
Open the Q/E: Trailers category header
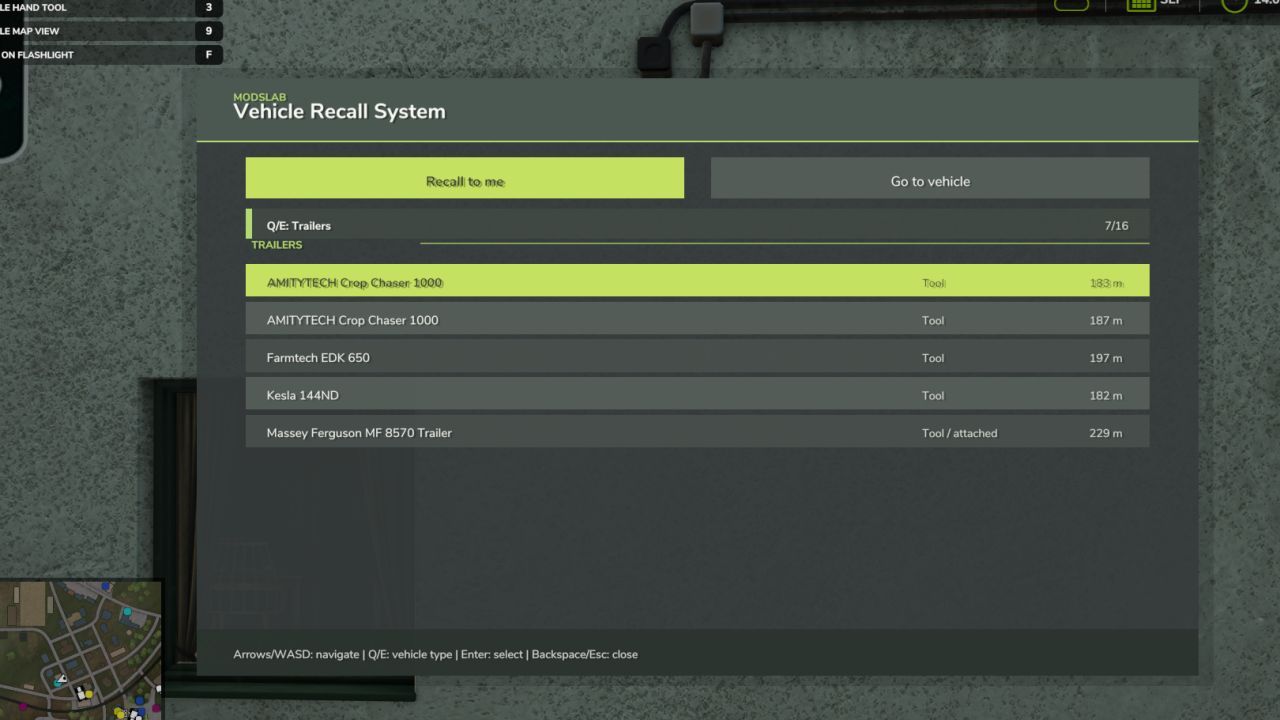click(299, 225)
